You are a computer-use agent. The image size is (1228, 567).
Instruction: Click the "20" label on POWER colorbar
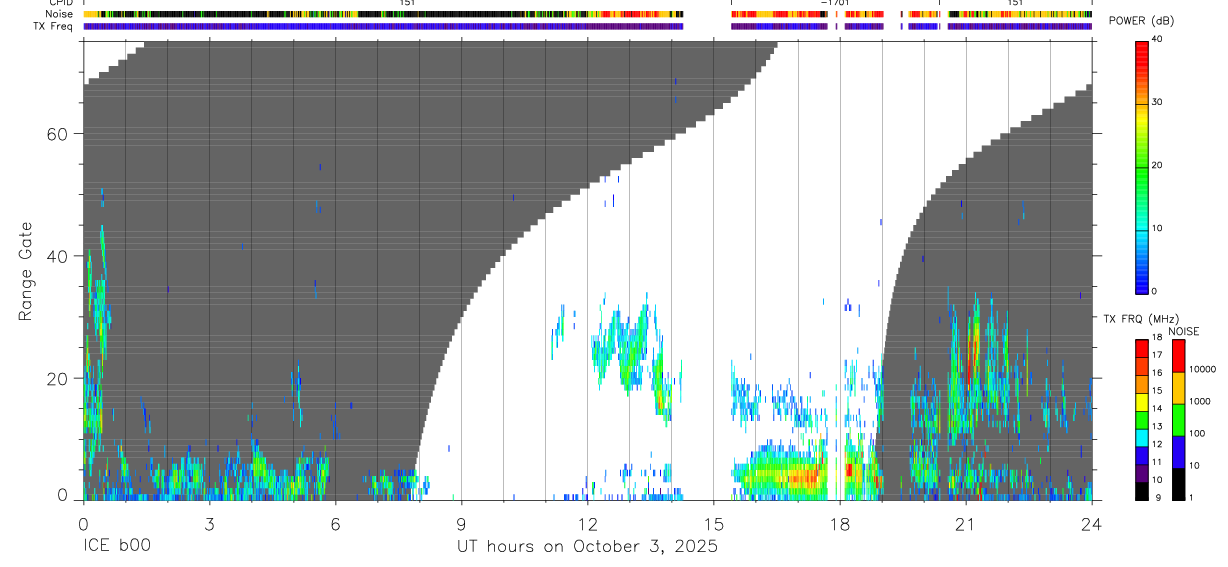(x=1157, y=165)
